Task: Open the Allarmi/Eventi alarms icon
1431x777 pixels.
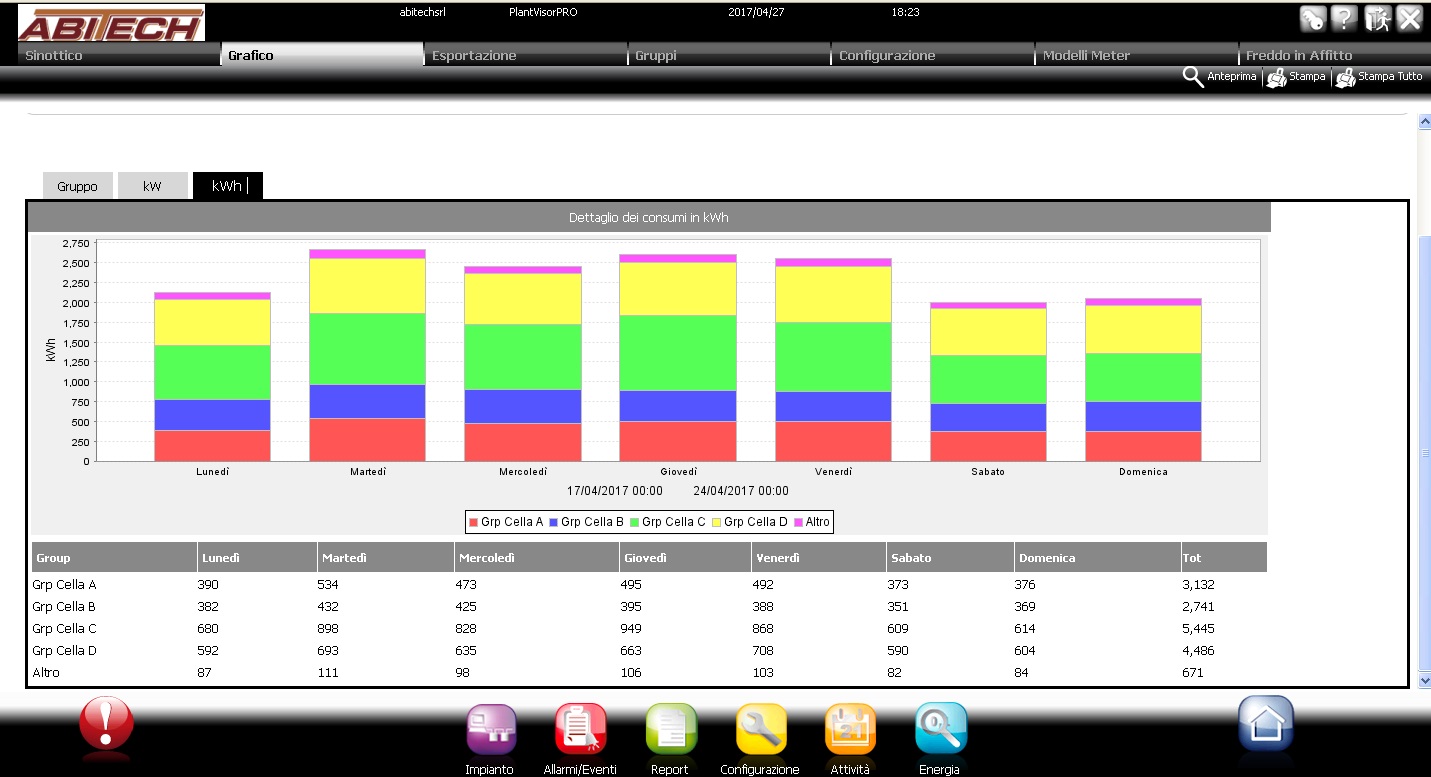Action: tap(580, 730)
